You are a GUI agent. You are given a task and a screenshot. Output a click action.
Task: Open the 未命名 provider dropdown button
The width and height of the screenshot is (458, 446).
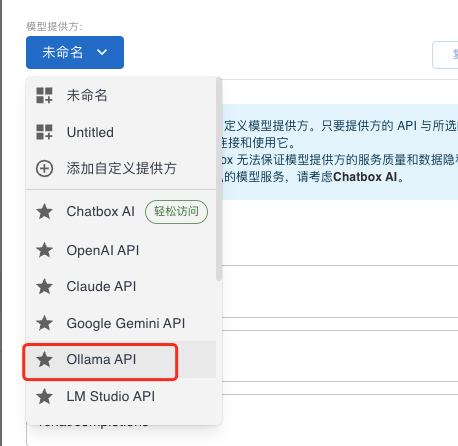(x=75, y=53)
